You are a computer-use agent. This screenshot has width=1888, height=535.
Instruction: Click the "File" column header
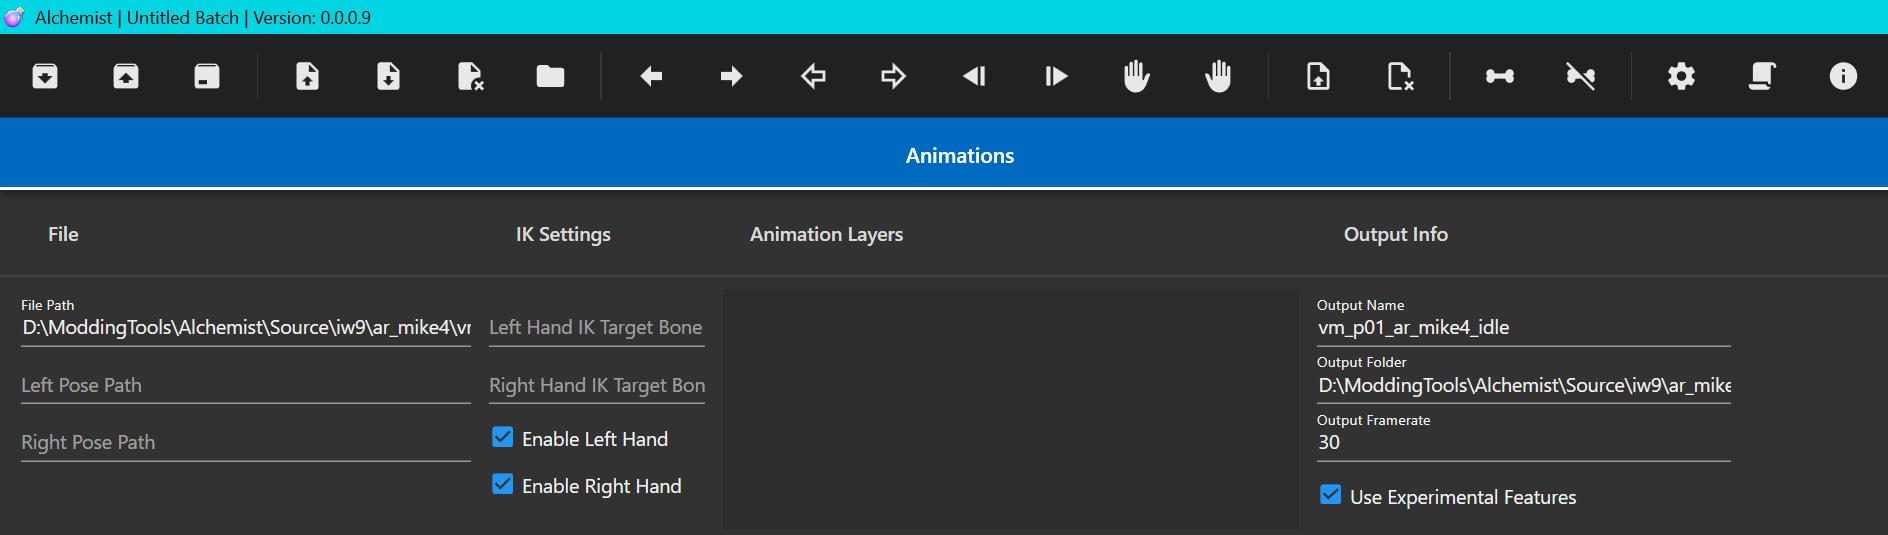tap(63, 234)
